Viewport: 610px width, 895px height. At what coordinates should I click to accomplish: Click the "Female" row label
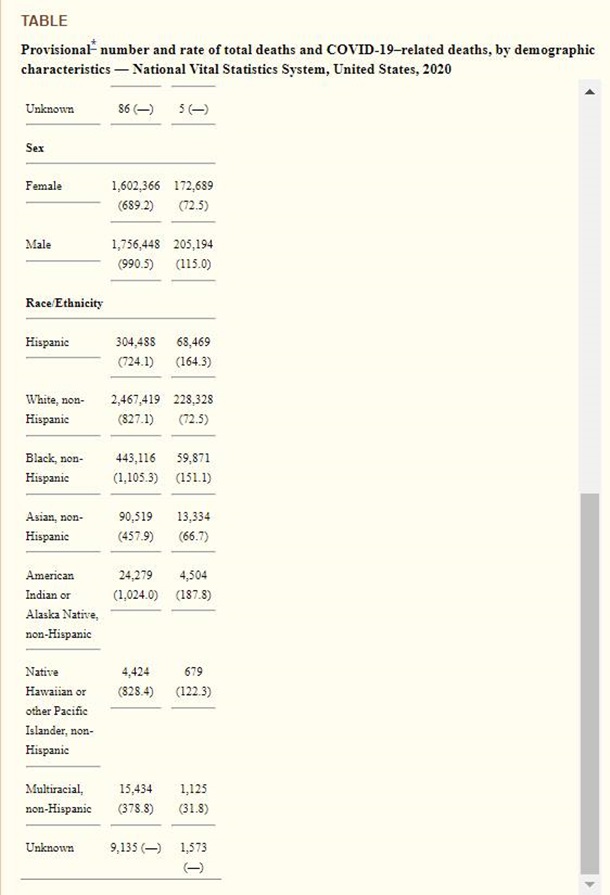pyautogui.click(x=43, y=186)
